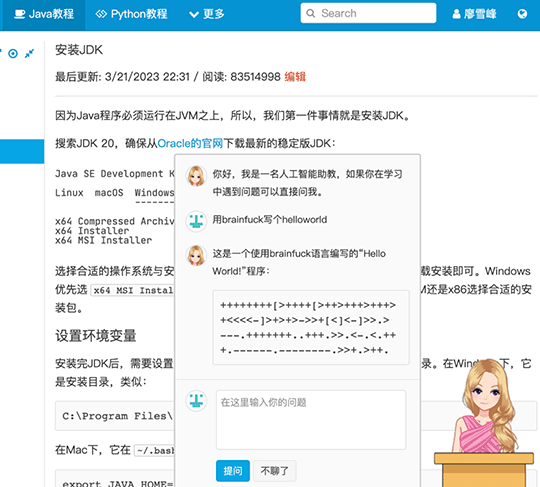Expand the 更多 dropdown menu

point(207,14)
